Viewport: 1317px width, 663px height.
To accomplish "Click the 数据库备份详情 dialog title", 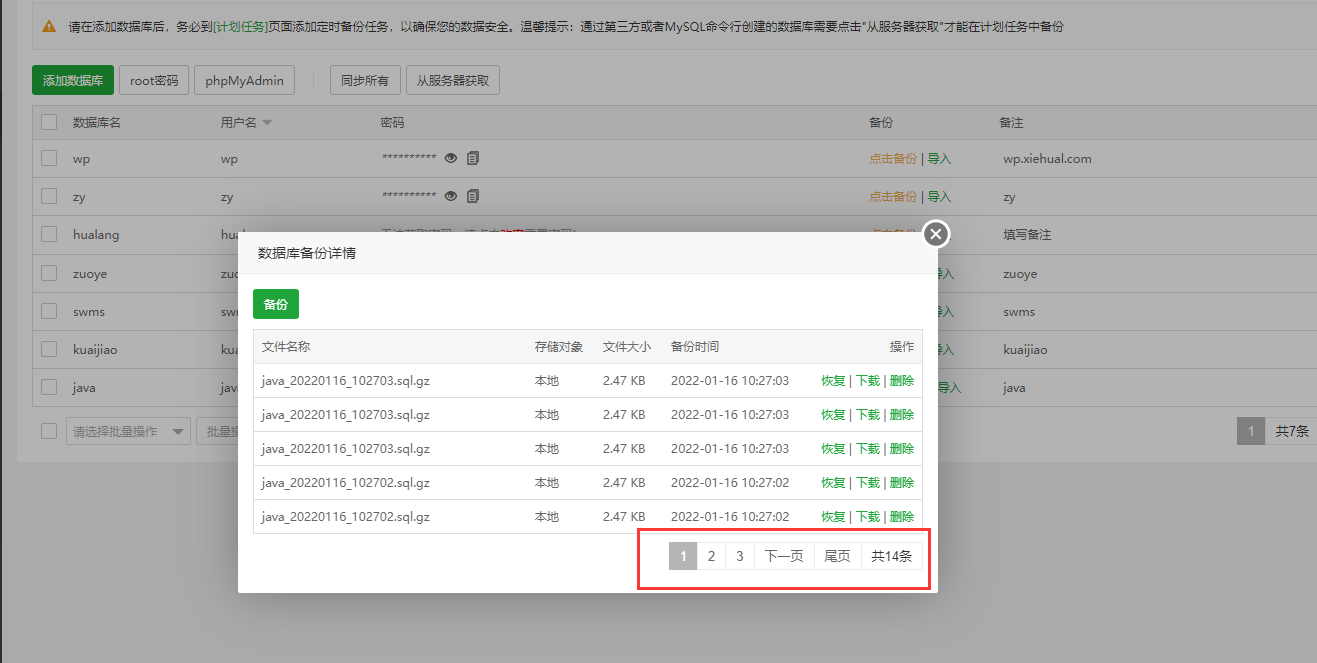I will click(307, 253).
